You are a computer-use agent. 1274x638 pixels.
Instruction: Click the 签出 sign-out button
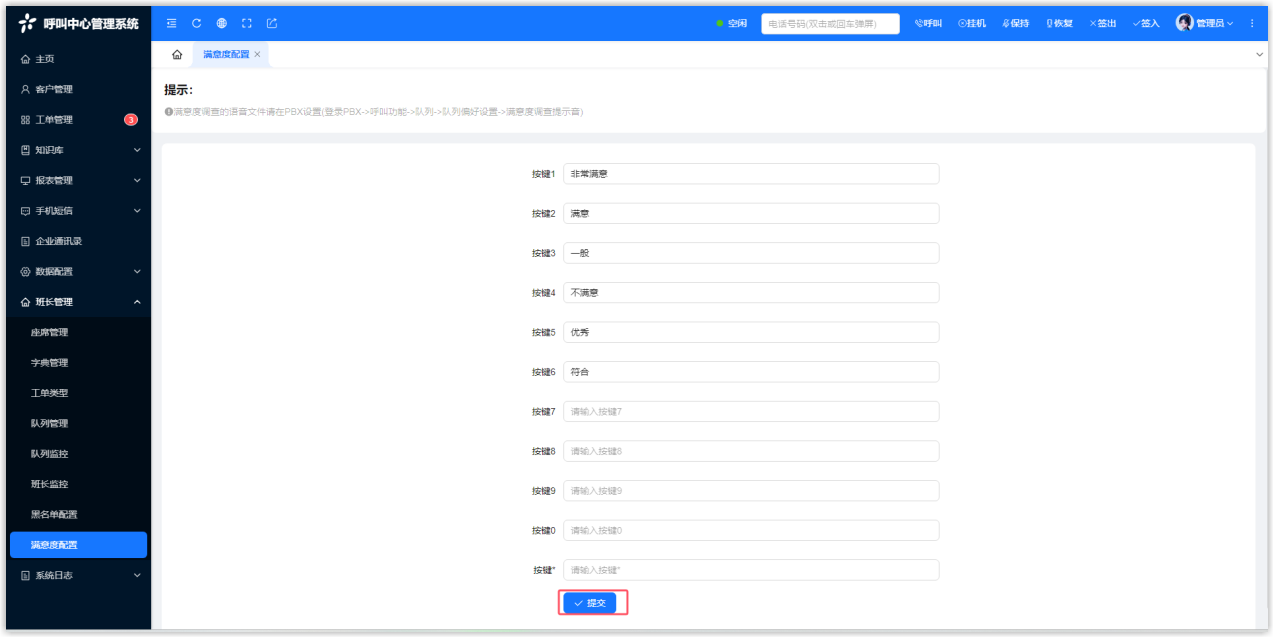1103,23
